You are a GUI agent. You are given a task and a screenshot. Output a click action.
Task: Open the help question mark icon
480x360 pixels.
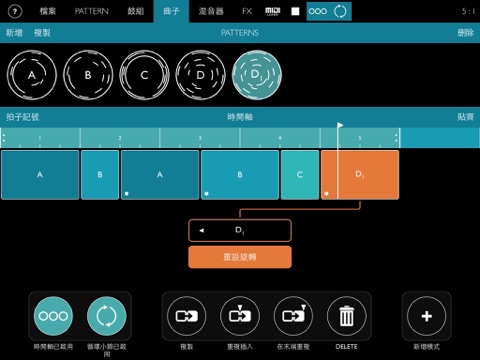coord(15,12)
